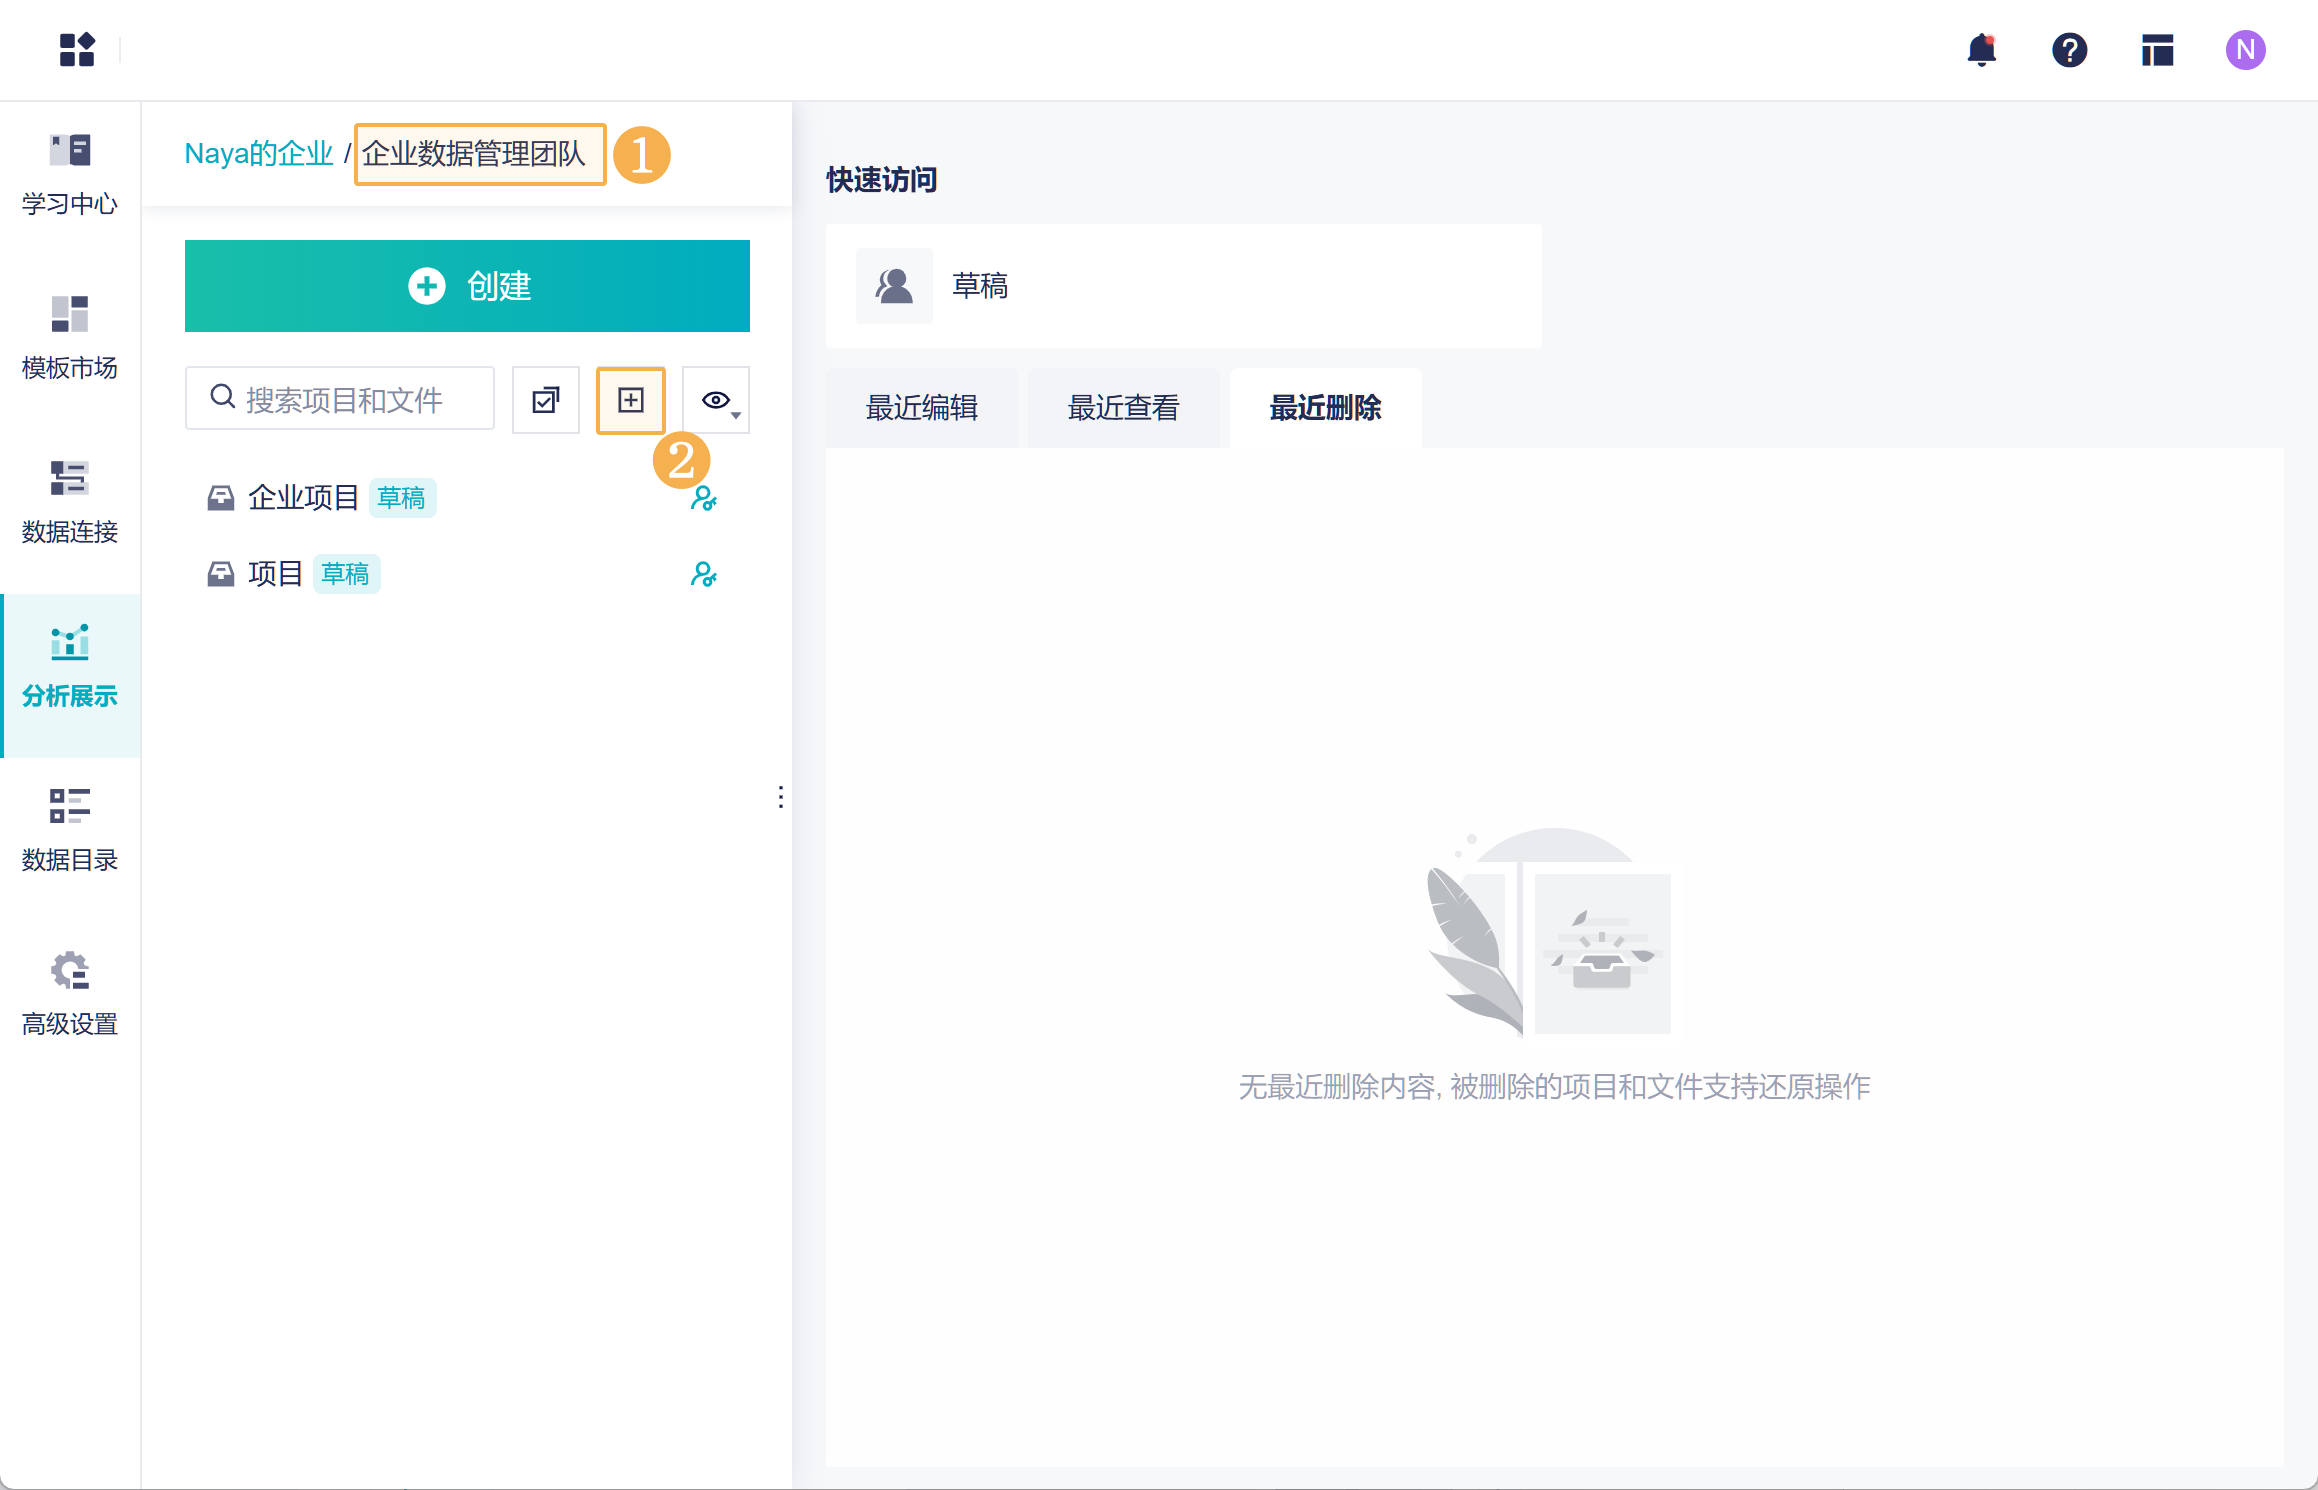Screen dimensions: 2318x1490
Task: Go to 模板市场 sidebar section
Action: click(70, 339)
